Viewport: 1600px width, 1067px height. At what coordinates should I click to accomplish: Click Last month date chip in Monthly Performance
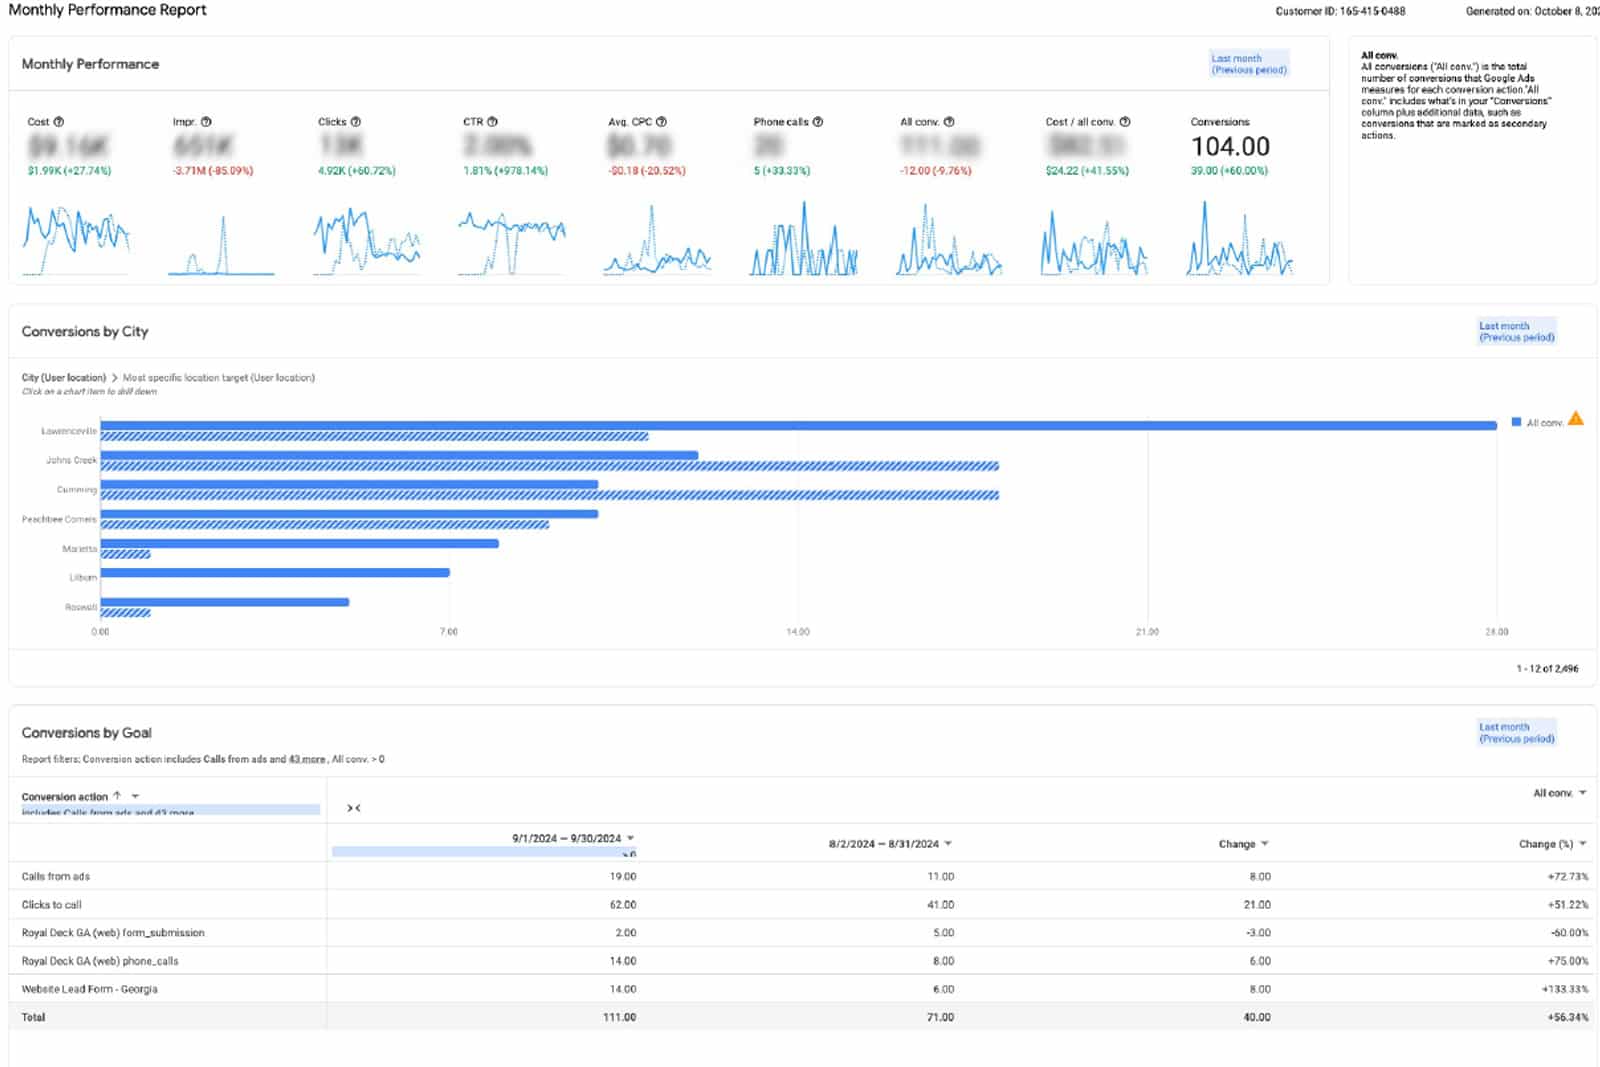(1248, 64)
